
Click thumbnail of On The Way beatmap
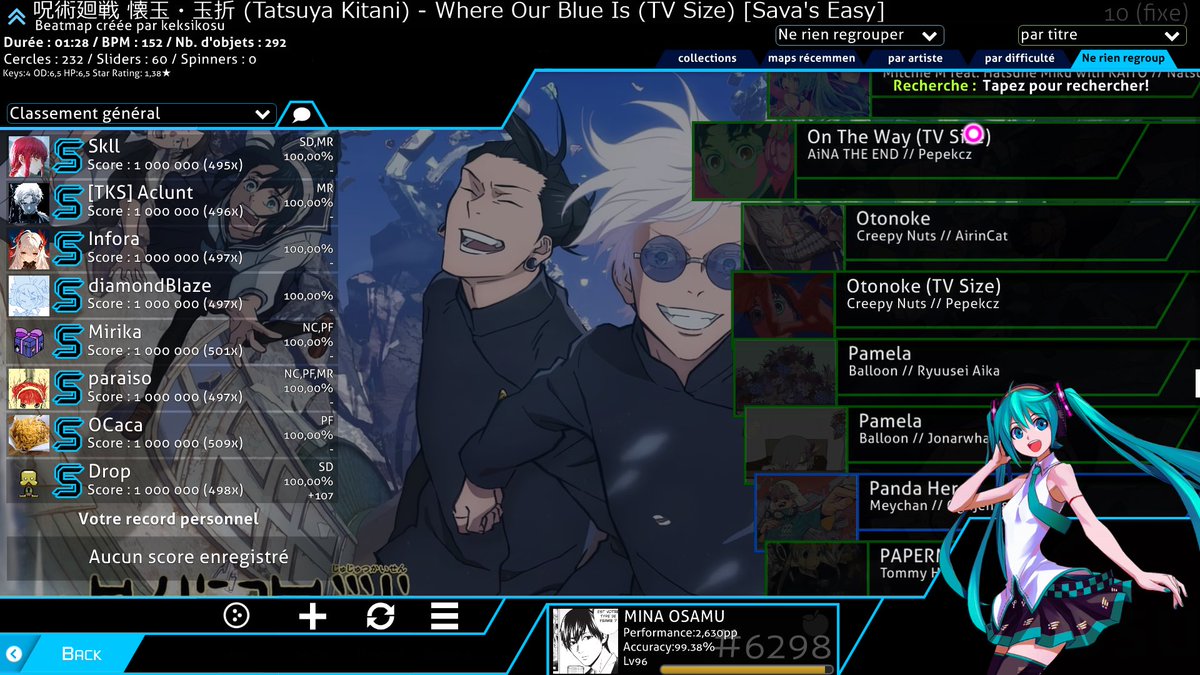pyautogui.click(x=744, y=160)
